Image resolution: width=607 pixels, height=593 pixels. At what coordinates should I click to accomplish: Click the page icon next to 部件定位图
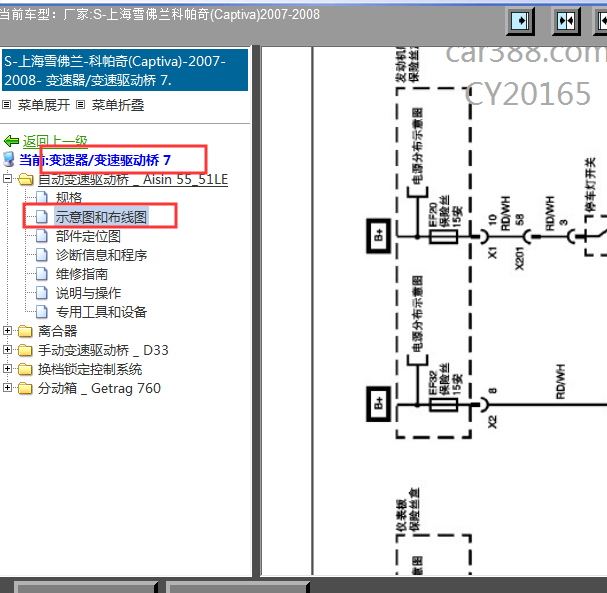pos(42,236)
